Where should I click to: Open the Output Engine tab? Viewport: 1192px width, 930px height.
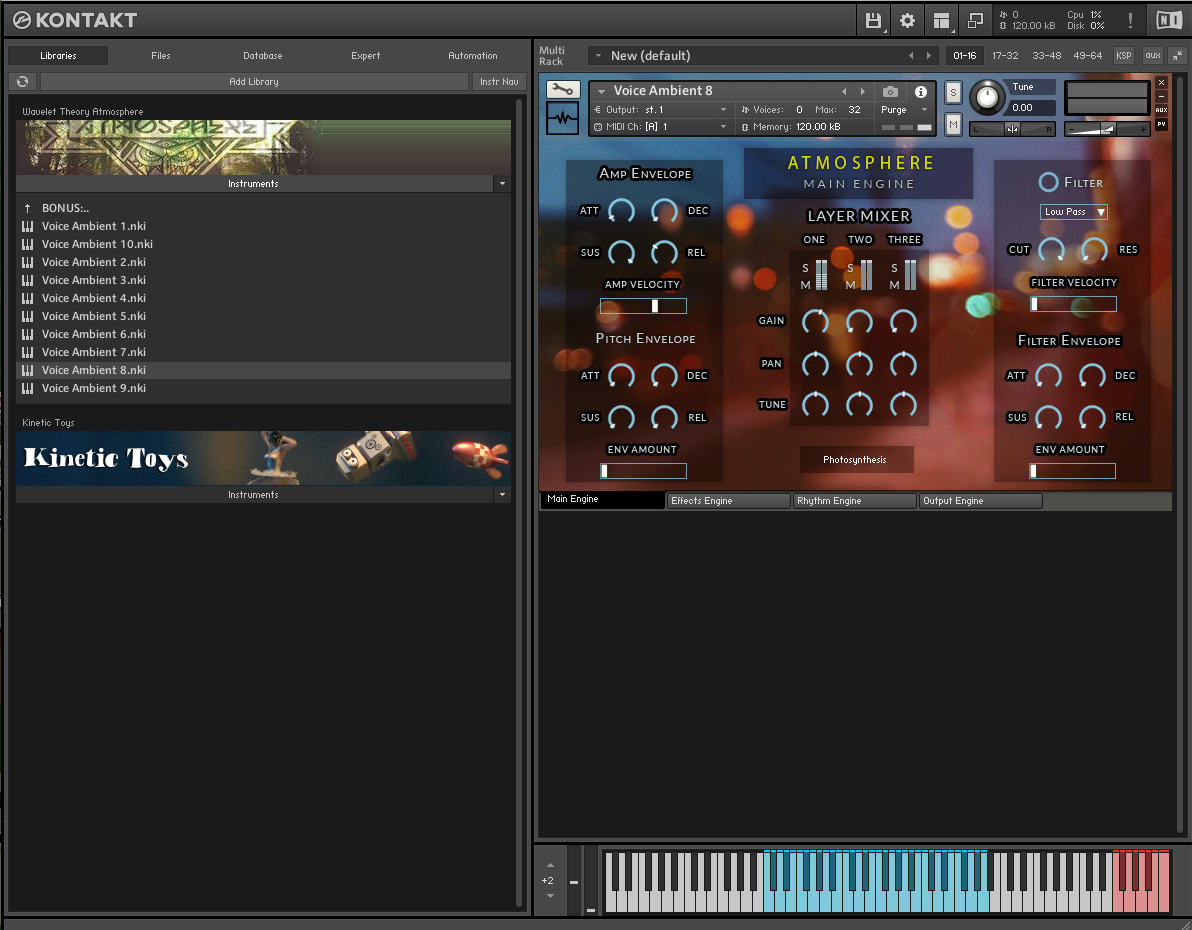[x=980, y=500]
